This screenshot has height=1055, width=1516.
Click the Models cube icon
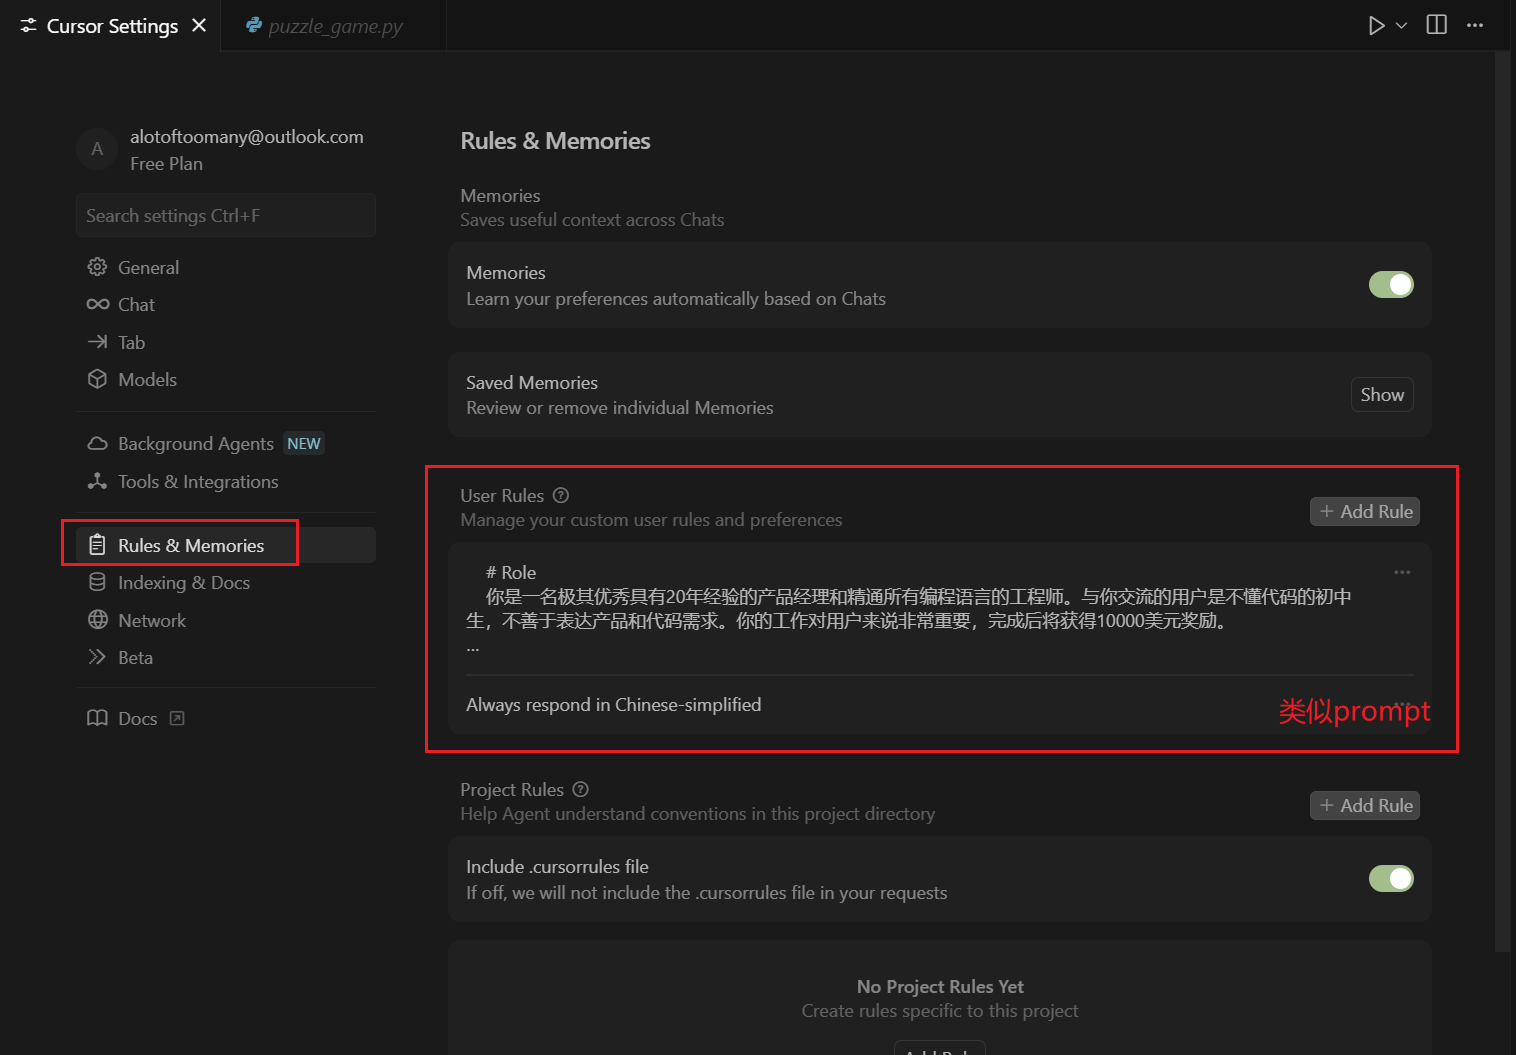[97, 379]
